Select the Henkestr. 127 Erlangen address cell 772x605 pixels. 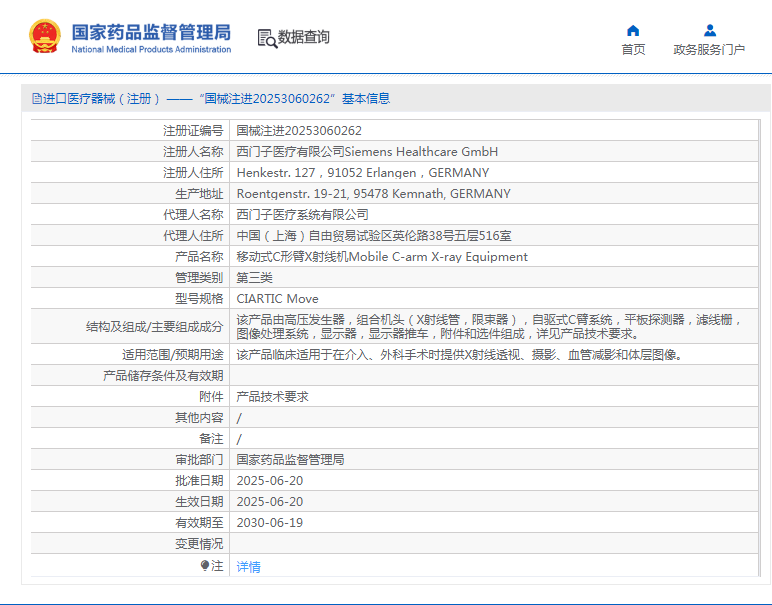[494, 172]
